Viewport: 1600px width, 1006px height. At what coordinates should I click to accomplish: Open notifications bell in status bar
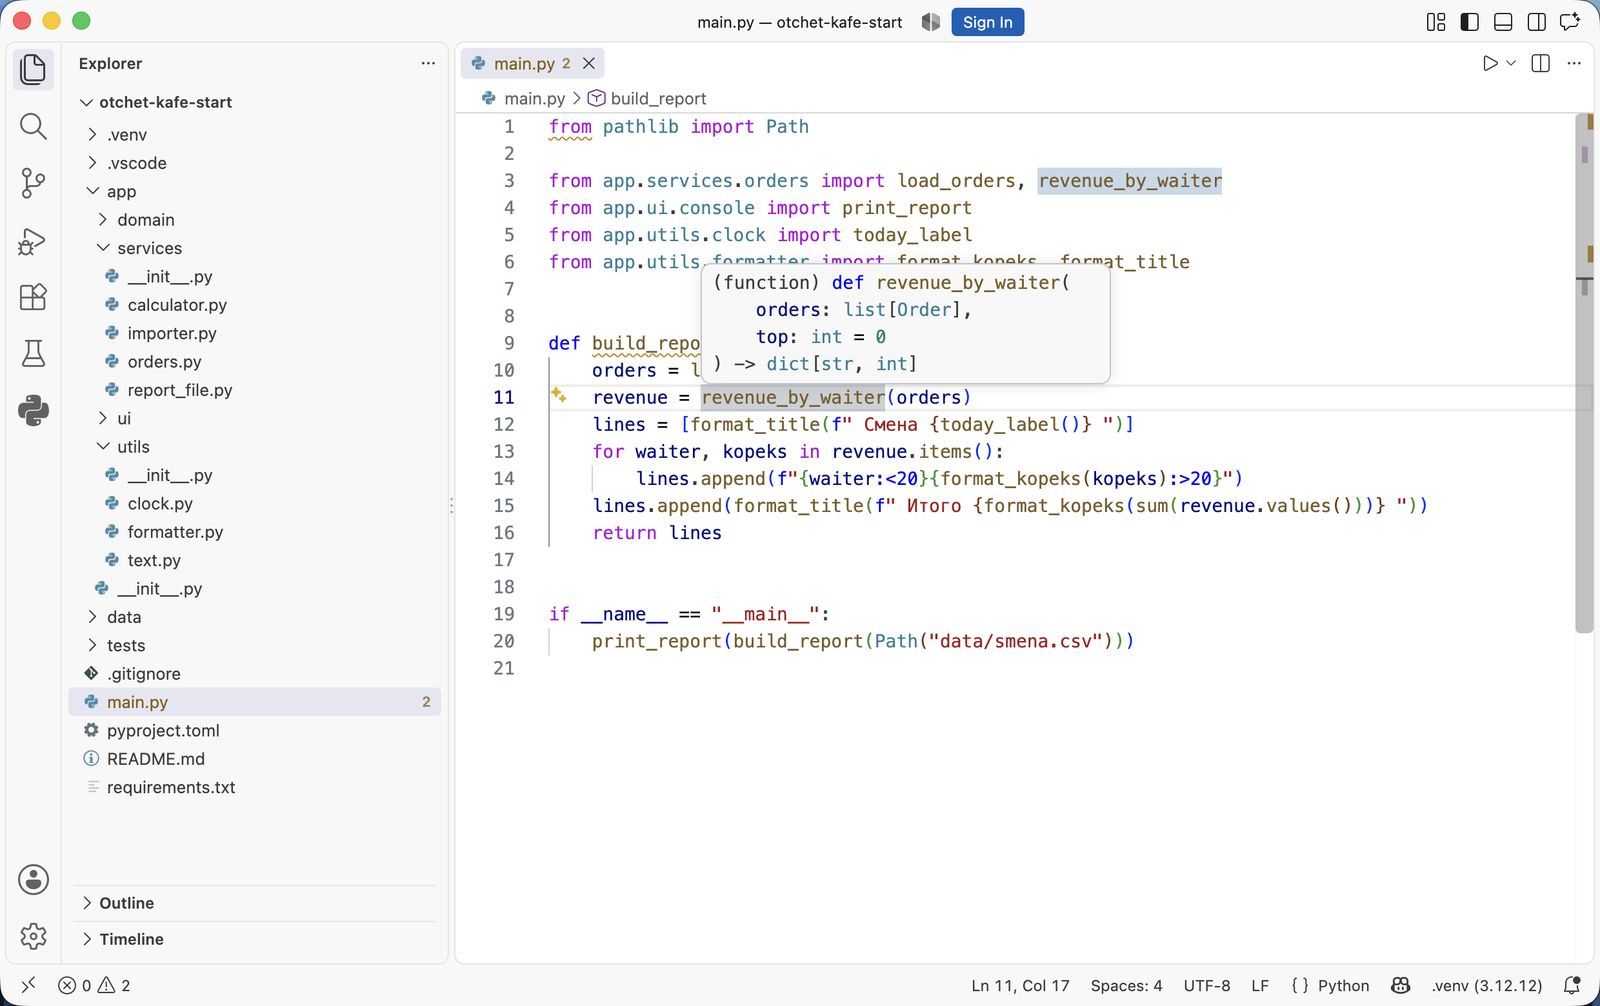[1572, 985]
